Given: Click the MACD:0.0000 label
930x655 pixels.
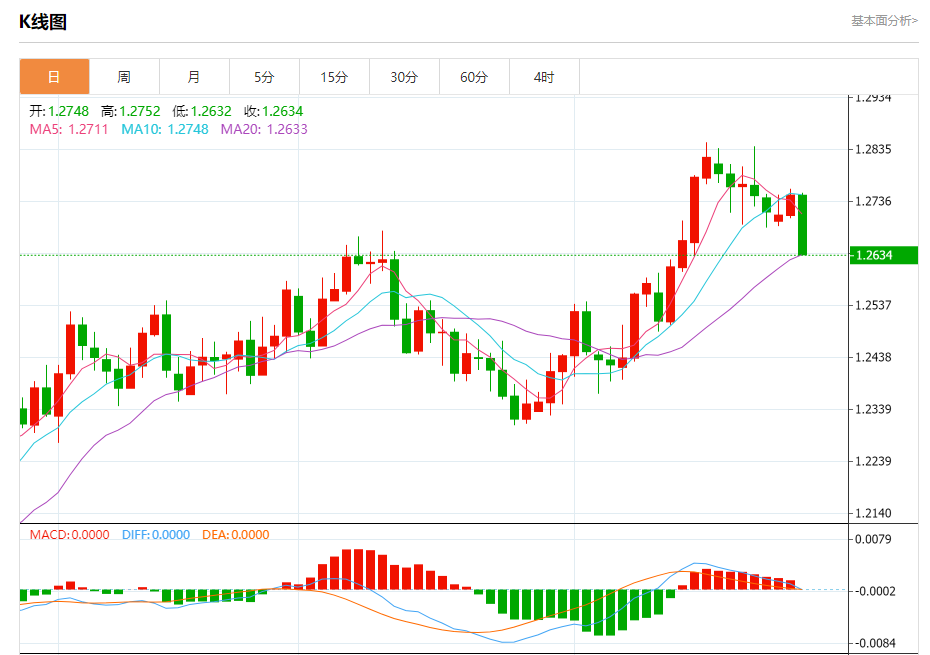Looking at the screenshot, I should tap(69, 535).
